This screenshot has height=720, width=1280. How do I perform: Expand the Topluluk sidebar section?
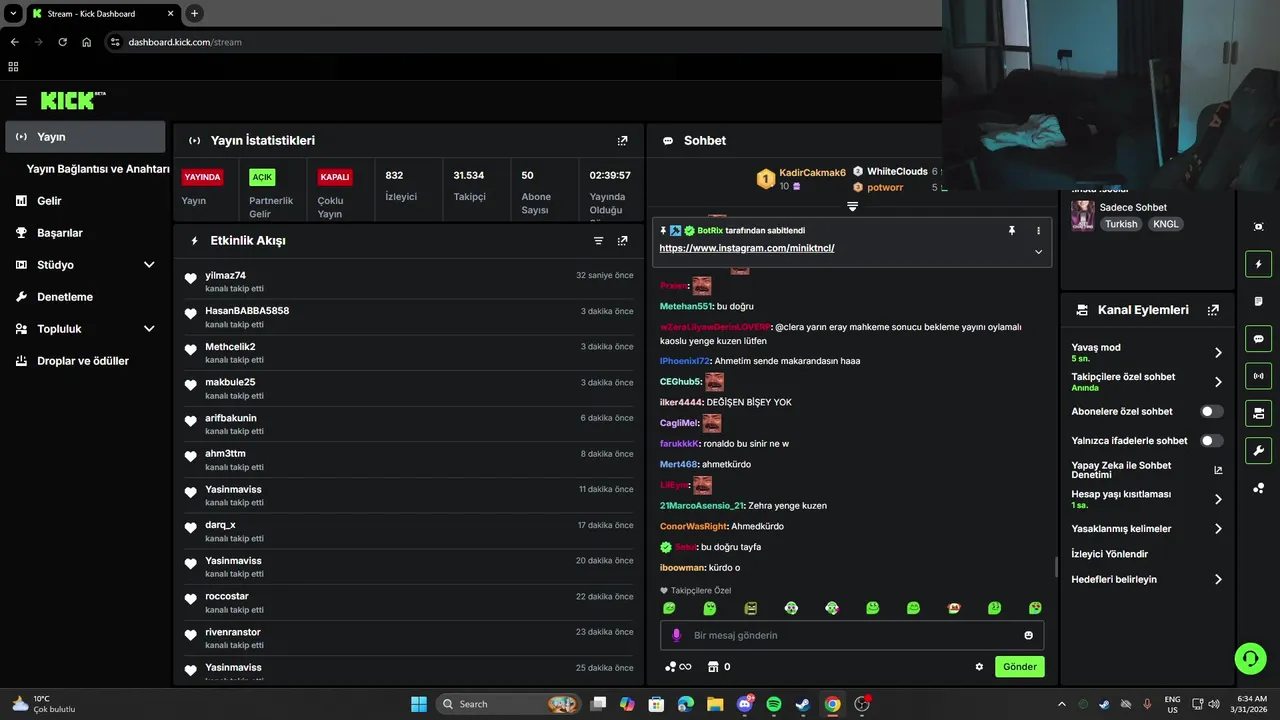click(x=149, y=329)
